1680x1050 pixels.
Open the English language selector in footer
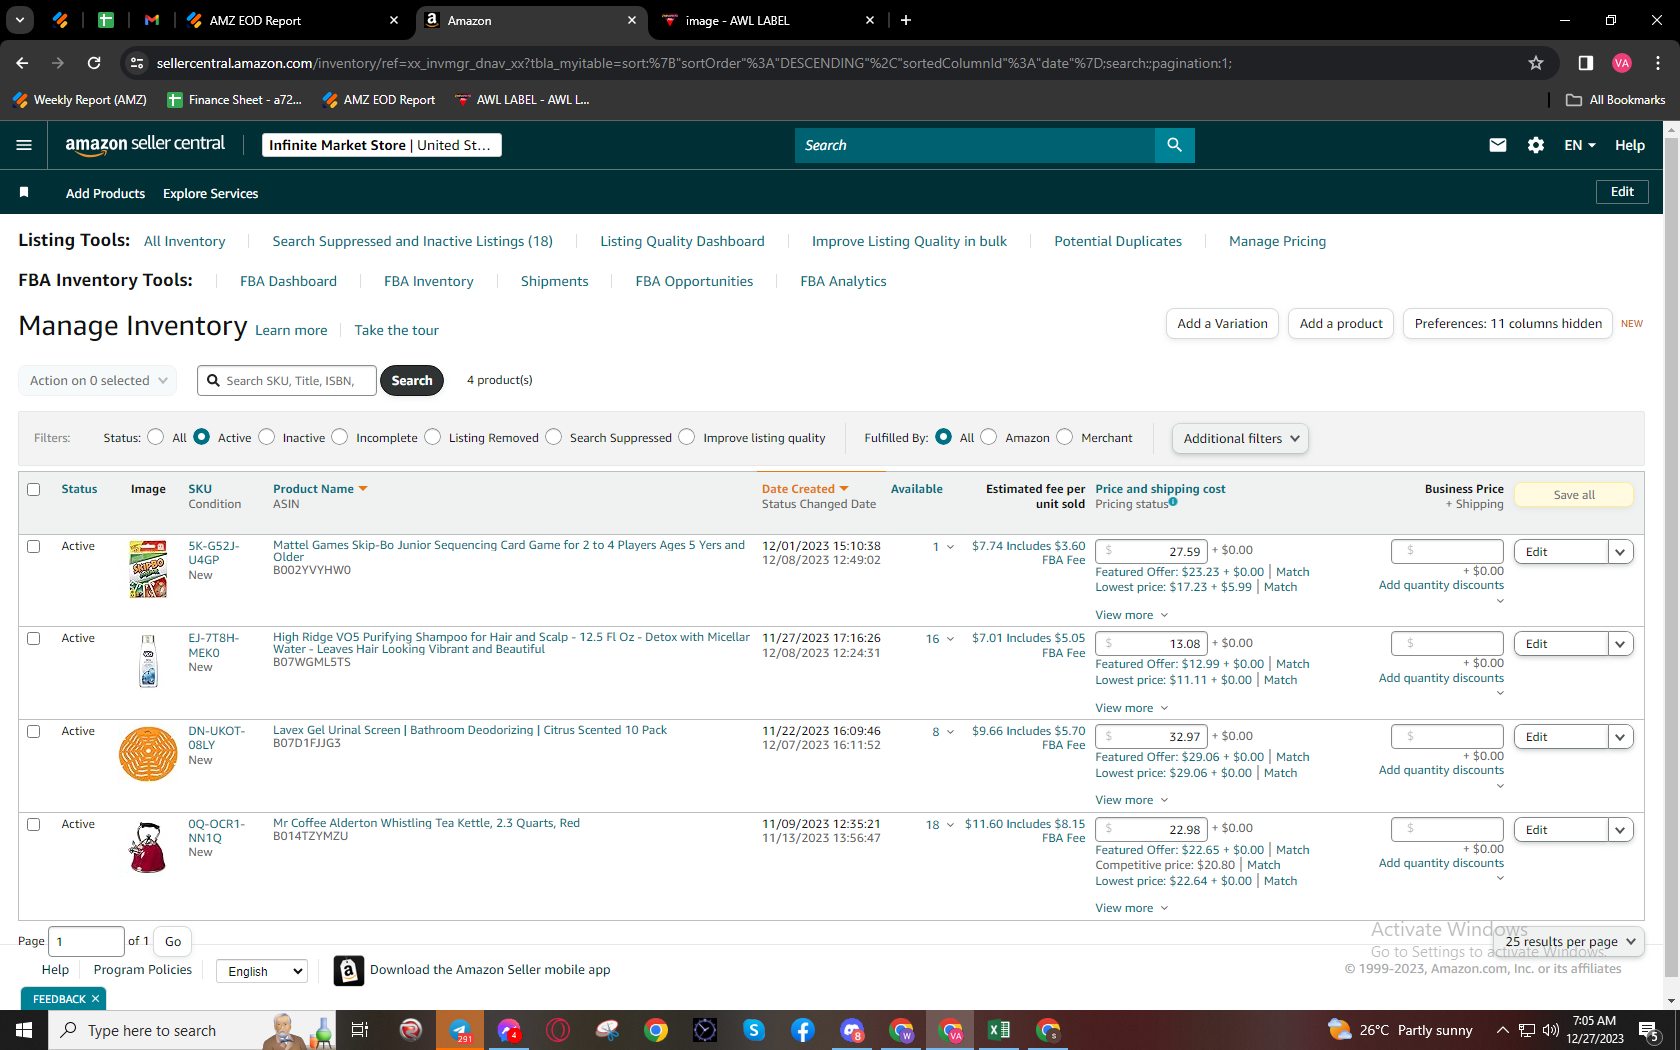tap(263, 971)
